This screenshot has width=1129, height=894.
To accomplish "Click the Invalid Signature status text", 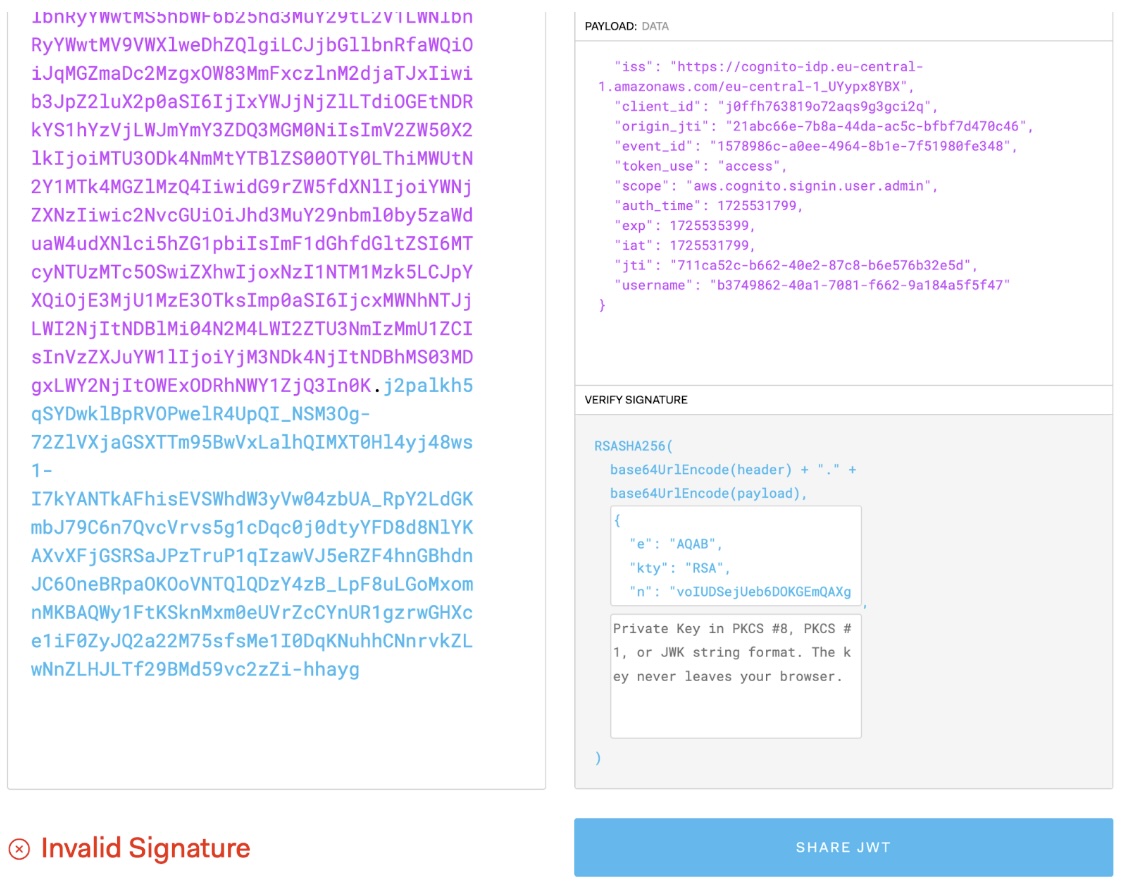I will [x=145, y=848].
